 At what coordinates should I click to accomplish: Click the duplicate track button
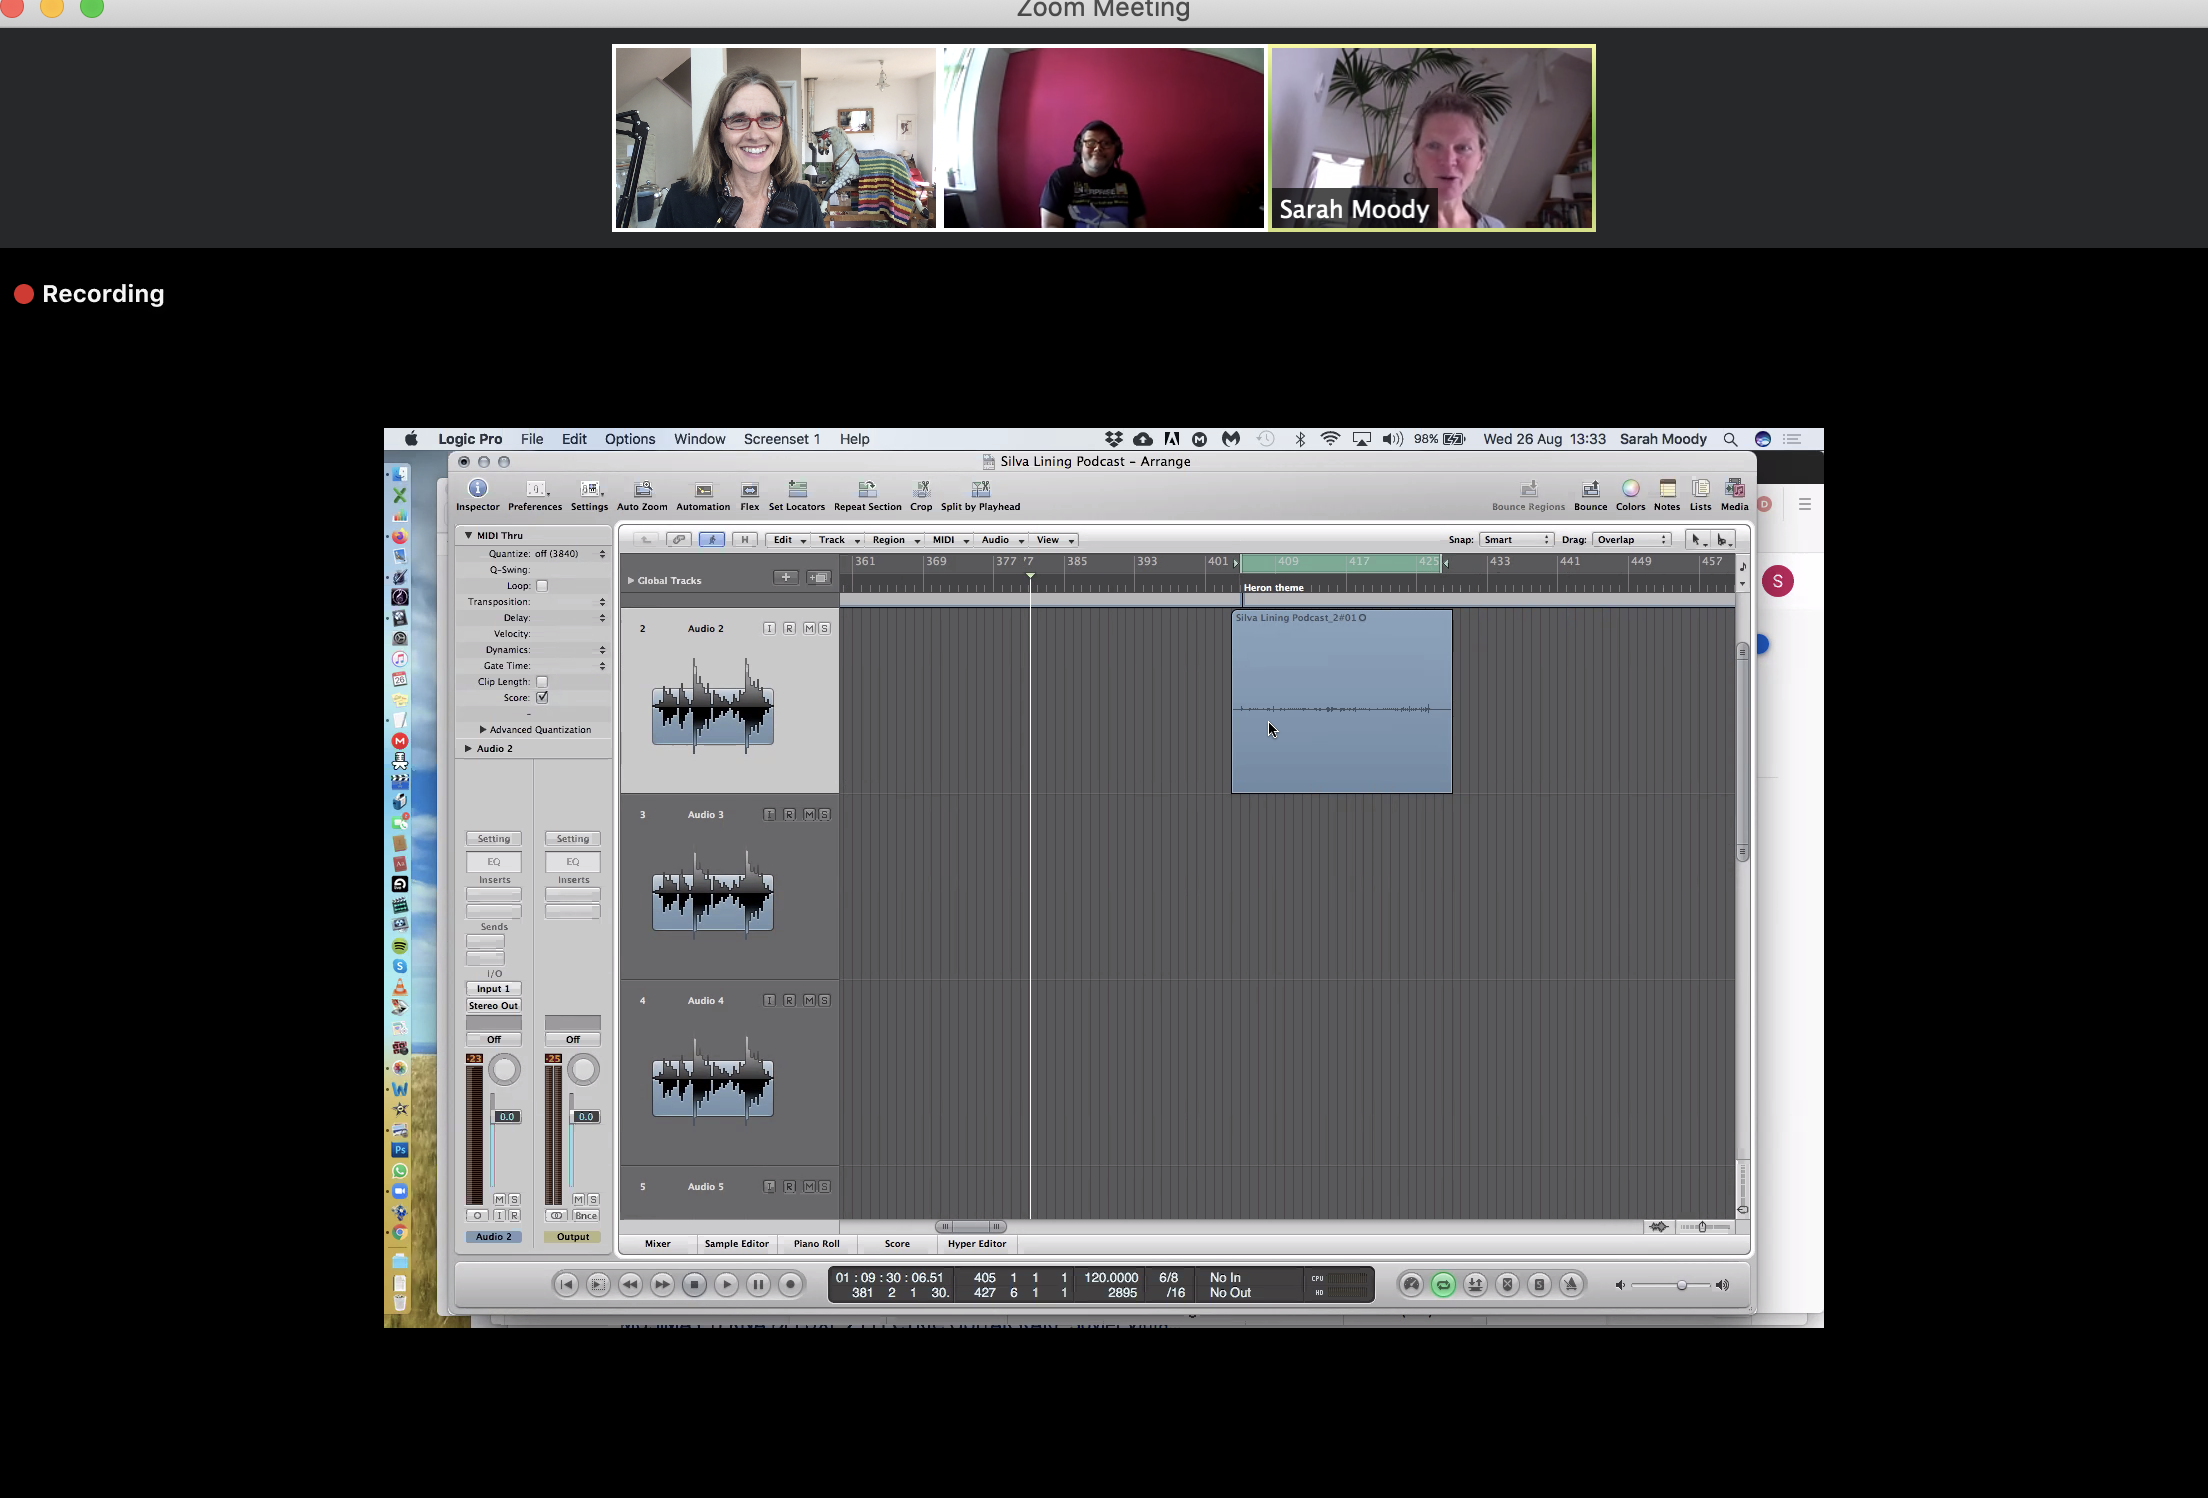click(x=819, y=578)
